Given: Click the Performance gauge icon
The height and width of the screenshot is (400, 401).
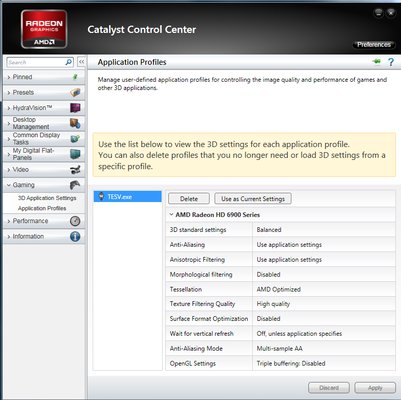Looking at the screenshot, I should click(75, 221).
